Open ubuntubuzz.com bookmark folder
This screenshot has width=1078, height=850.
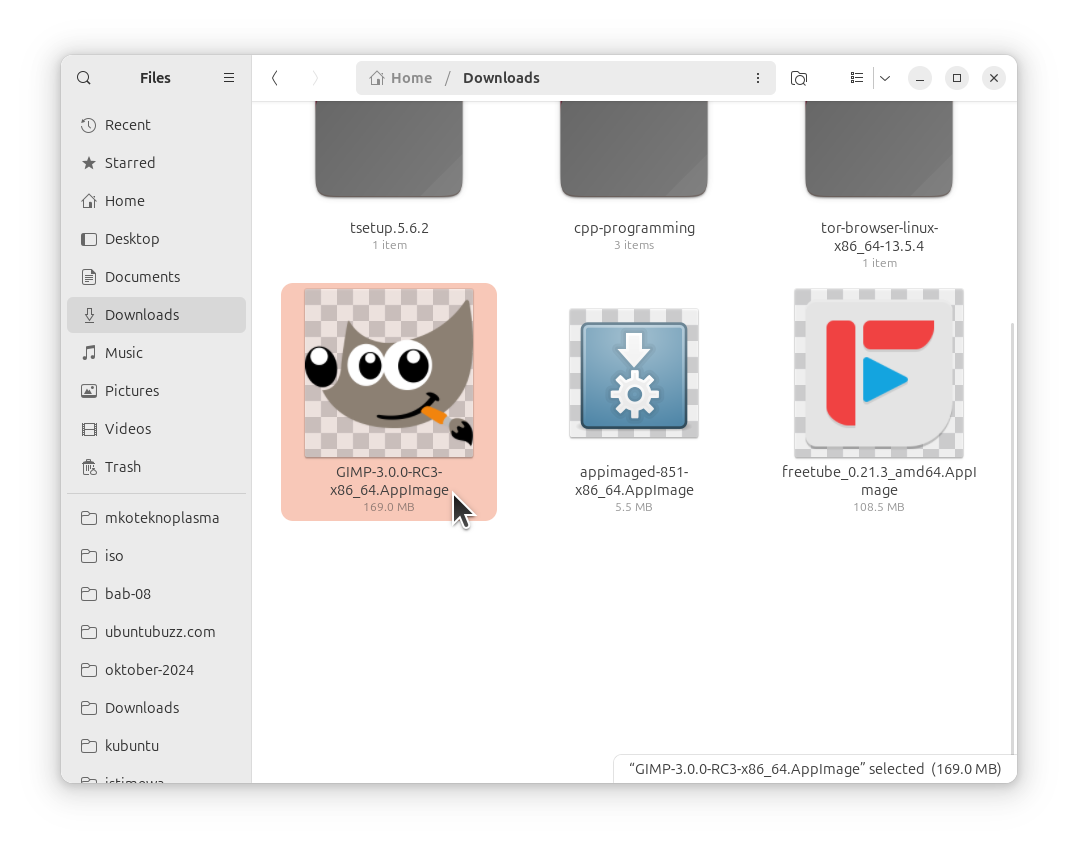click(156, 632)
